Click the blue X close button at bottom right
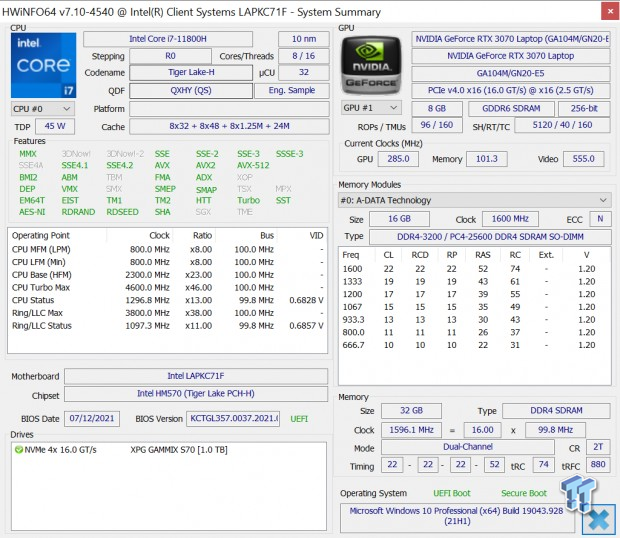Viewport: 620px width, 538px height. pos(599,521)
